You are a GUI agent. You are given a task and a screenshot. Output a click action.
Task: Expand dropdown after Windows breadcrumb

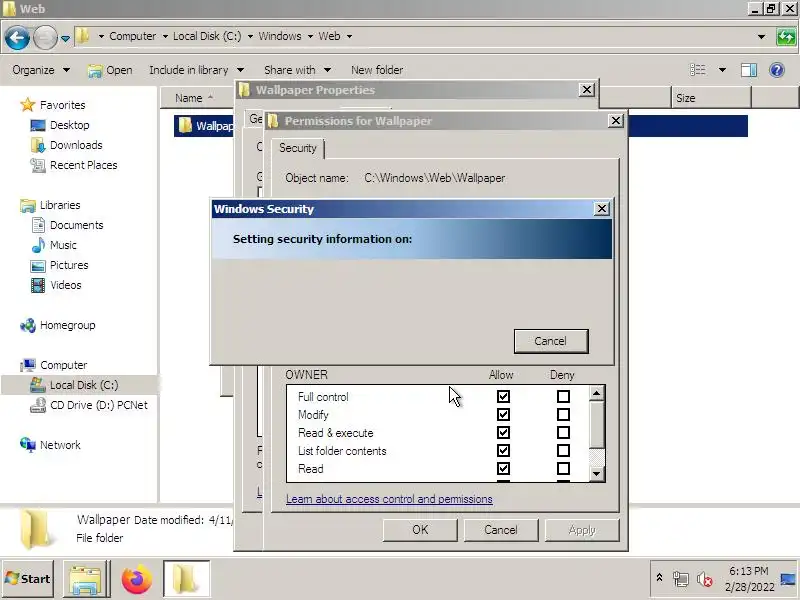[x=310, y=36]
